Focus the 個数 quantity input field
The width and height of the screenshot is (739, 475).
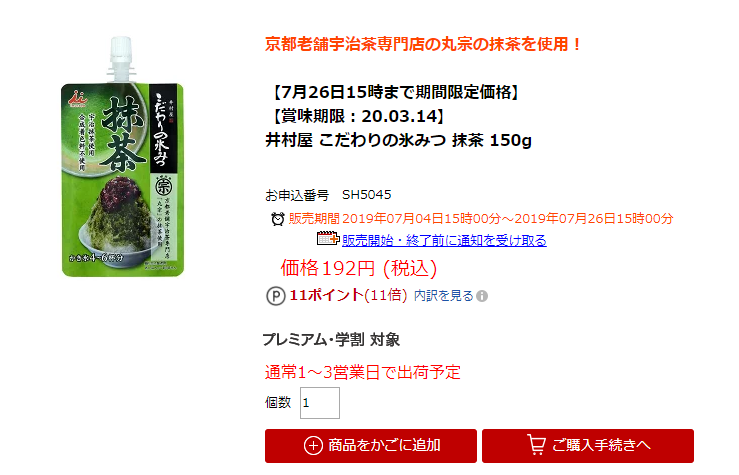pyautogui.click(x=320, y=403)
